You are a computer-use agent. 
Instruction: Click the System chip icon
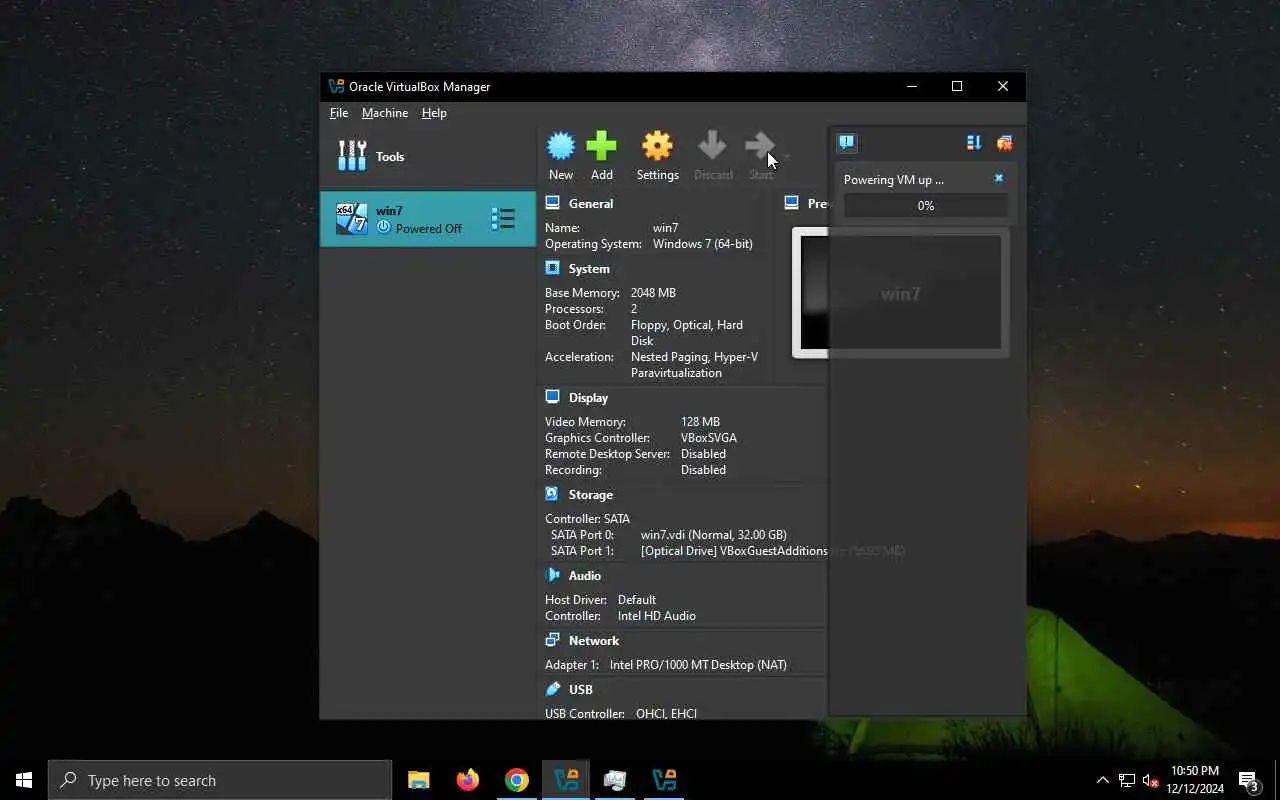tap(552, 268)
